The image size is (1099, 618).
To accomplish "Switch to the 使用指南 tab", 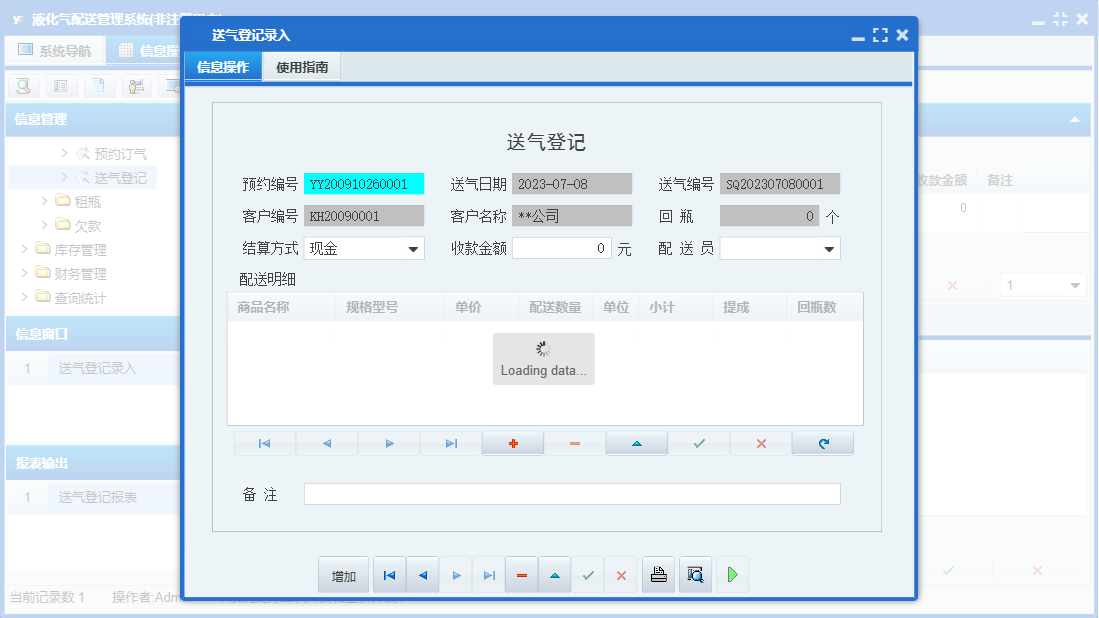I will (x=300, y=66).
